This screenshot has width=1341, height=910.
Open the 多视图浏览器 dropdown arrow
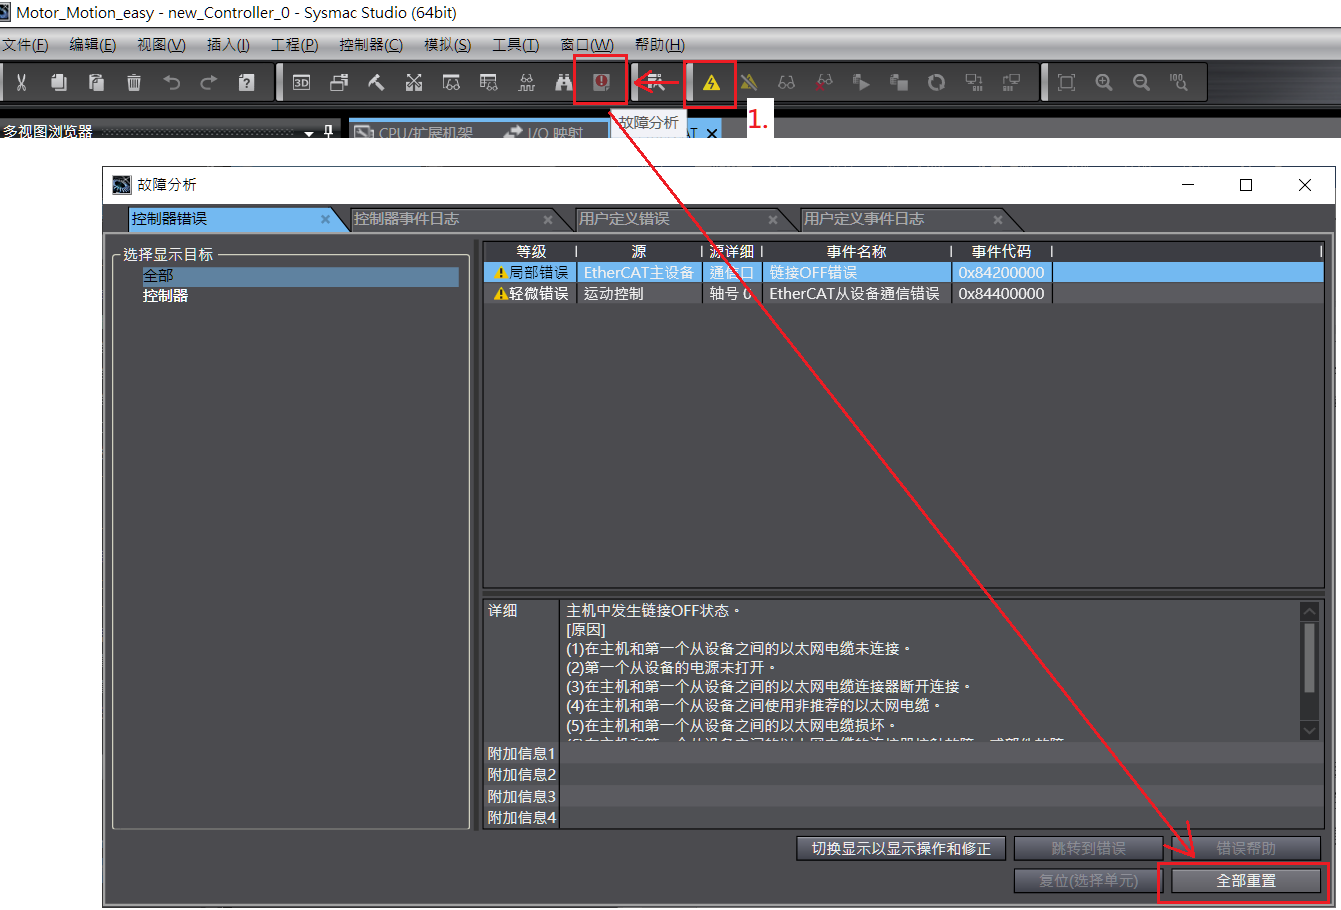307,132
